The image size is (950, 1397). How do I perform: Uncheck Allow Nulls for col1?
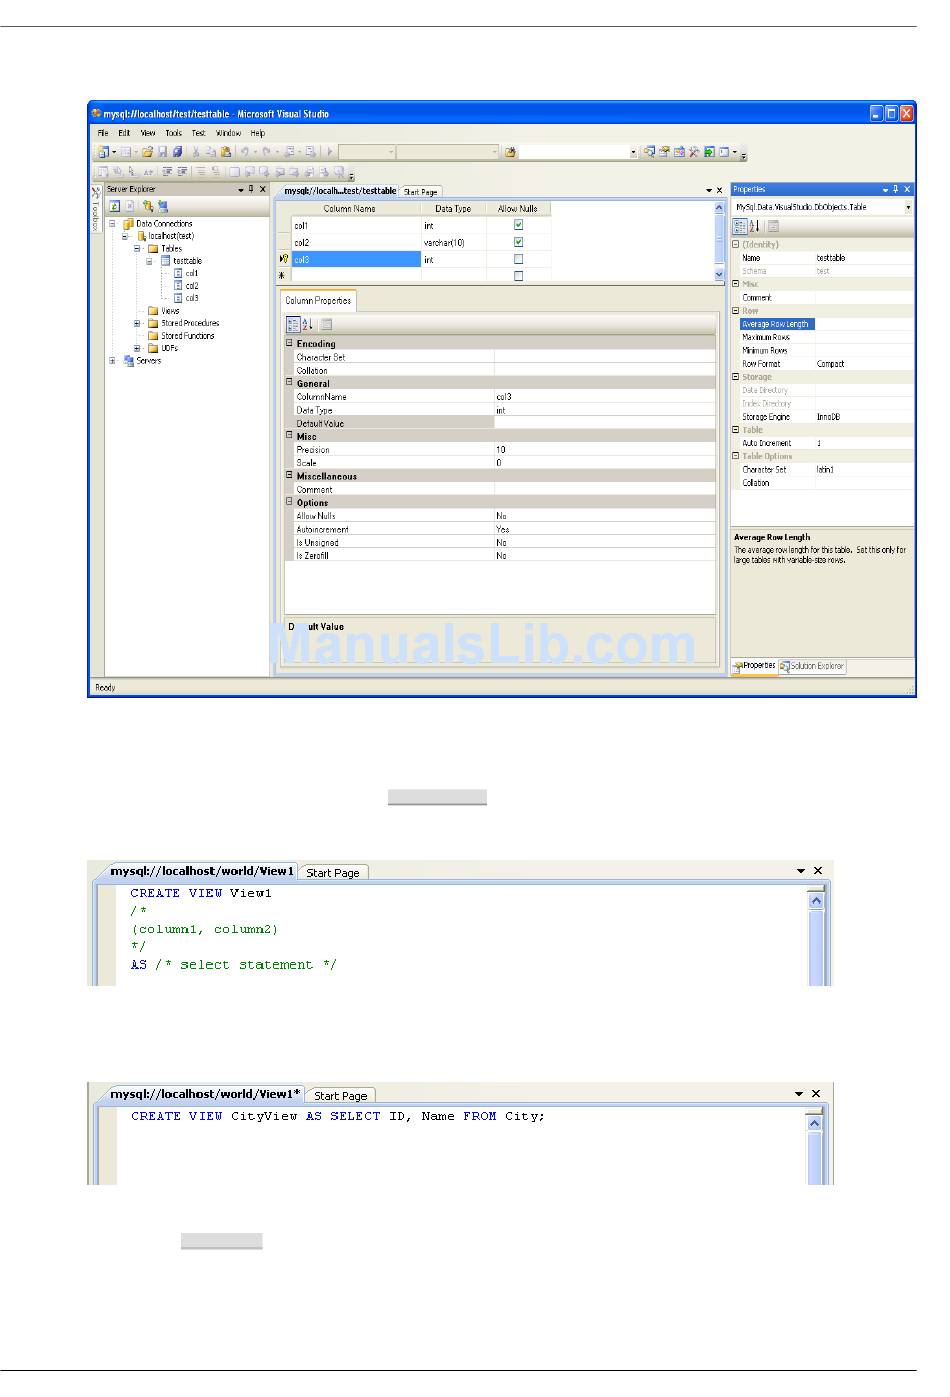pos(518,225)
